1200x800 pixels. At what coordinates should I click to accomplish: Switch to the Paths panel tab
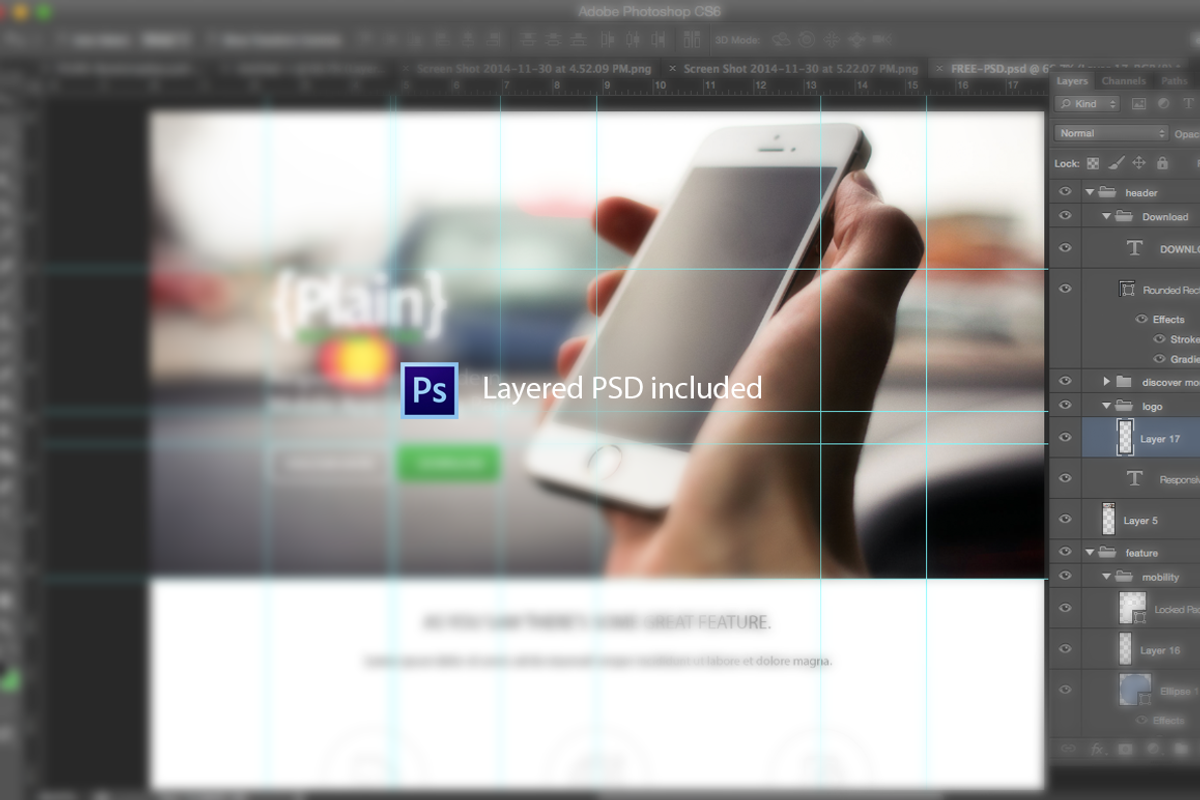point(1174,81)
